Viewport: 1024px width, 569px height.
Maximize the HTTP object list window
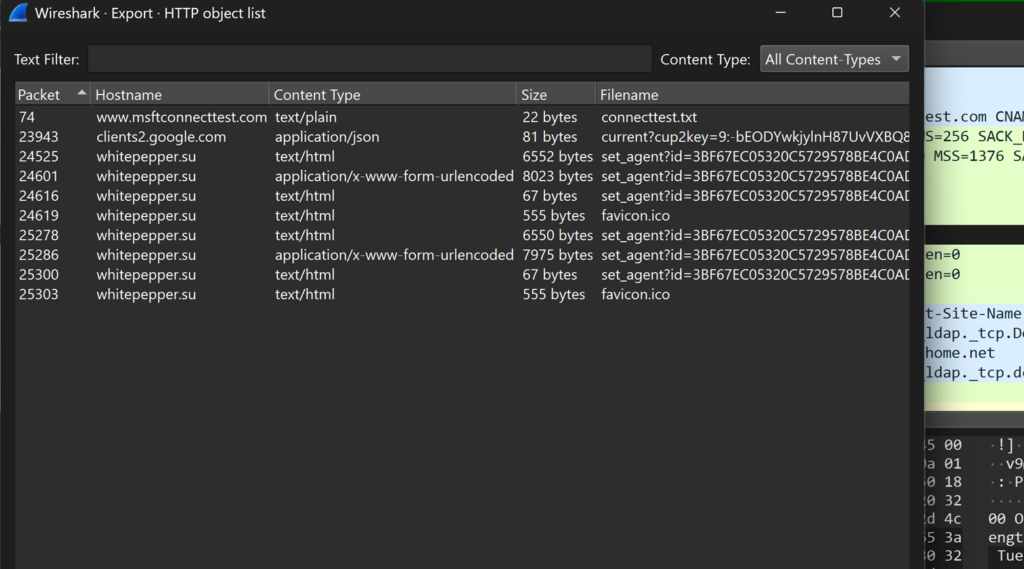pos(837,13)
